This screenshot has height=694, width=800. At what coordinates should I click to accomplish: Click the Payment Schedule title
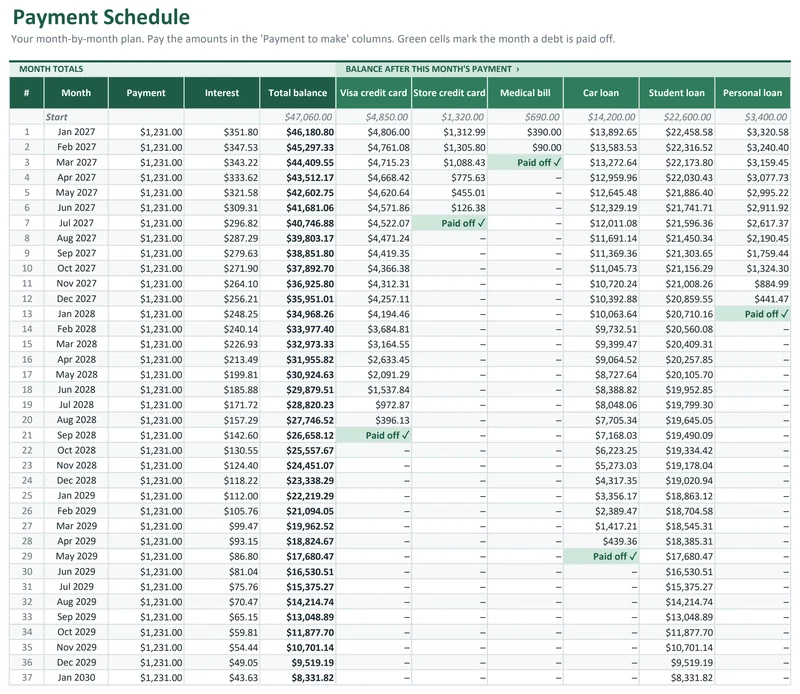click(x=101, y=17)
